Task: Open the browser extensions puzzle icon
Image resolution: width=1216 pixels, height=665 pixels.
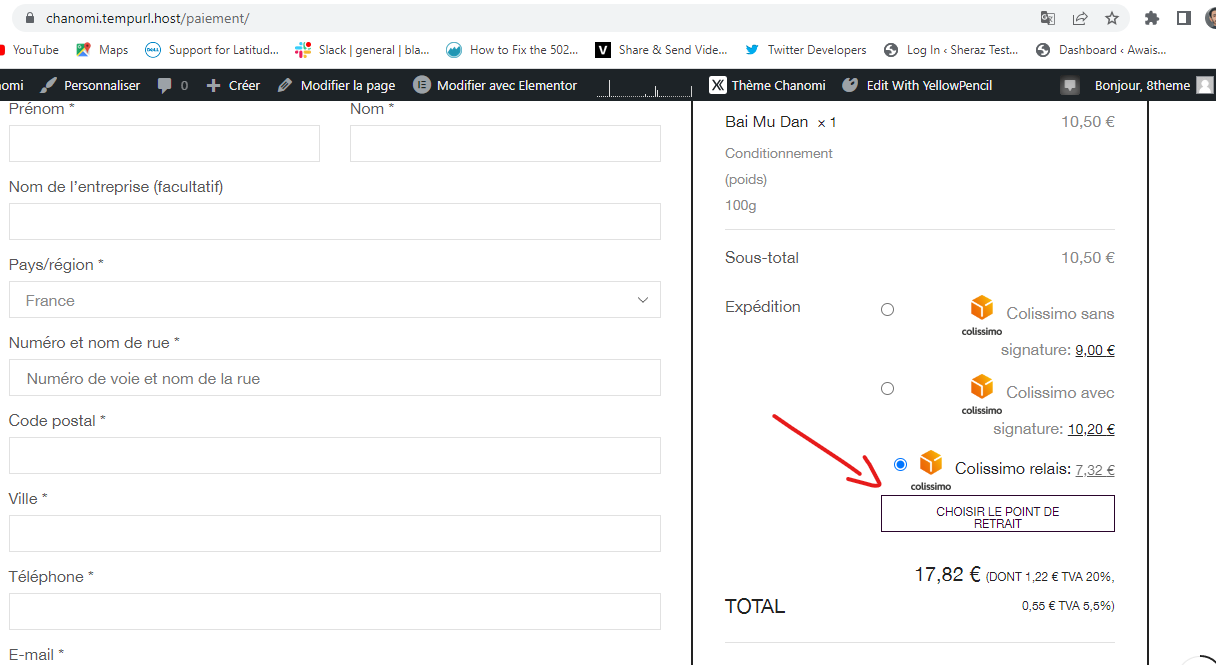Action: pyautogui.click(x=1152, y=18)
